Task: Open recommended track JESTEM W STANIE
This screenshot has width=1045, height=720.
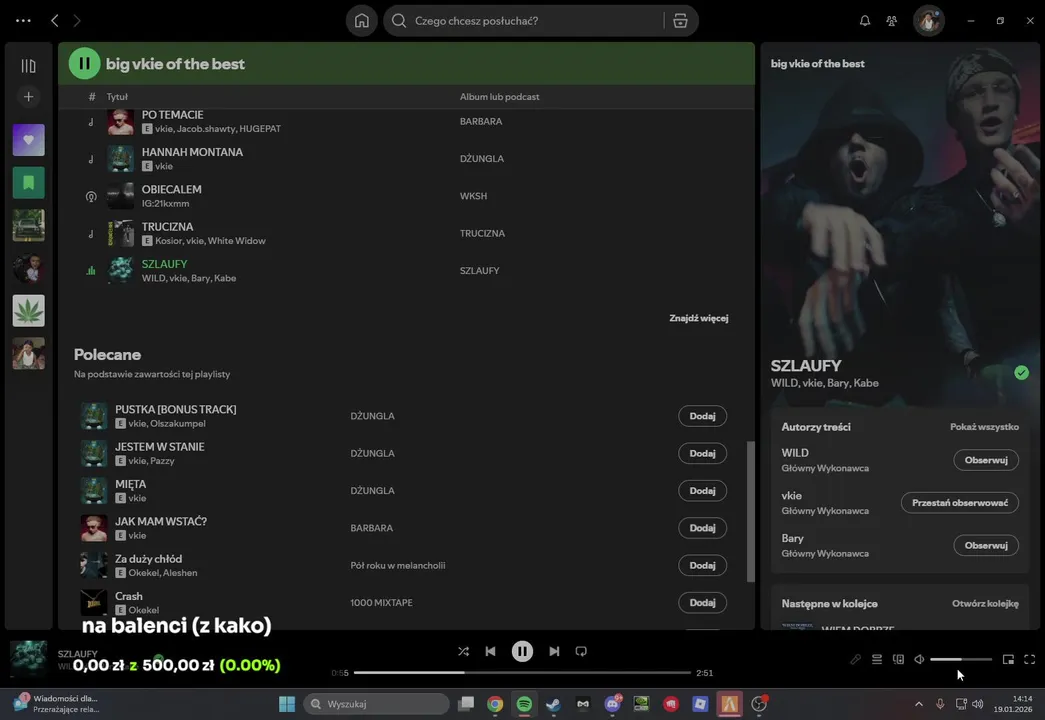Action: point(159,447)
